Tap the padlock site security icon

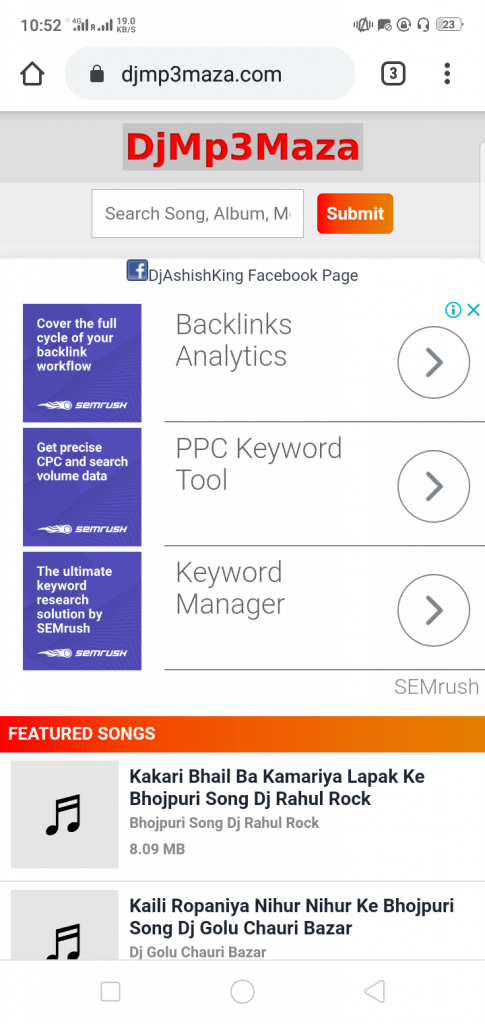pyautogui.click(x=97, y=74)
